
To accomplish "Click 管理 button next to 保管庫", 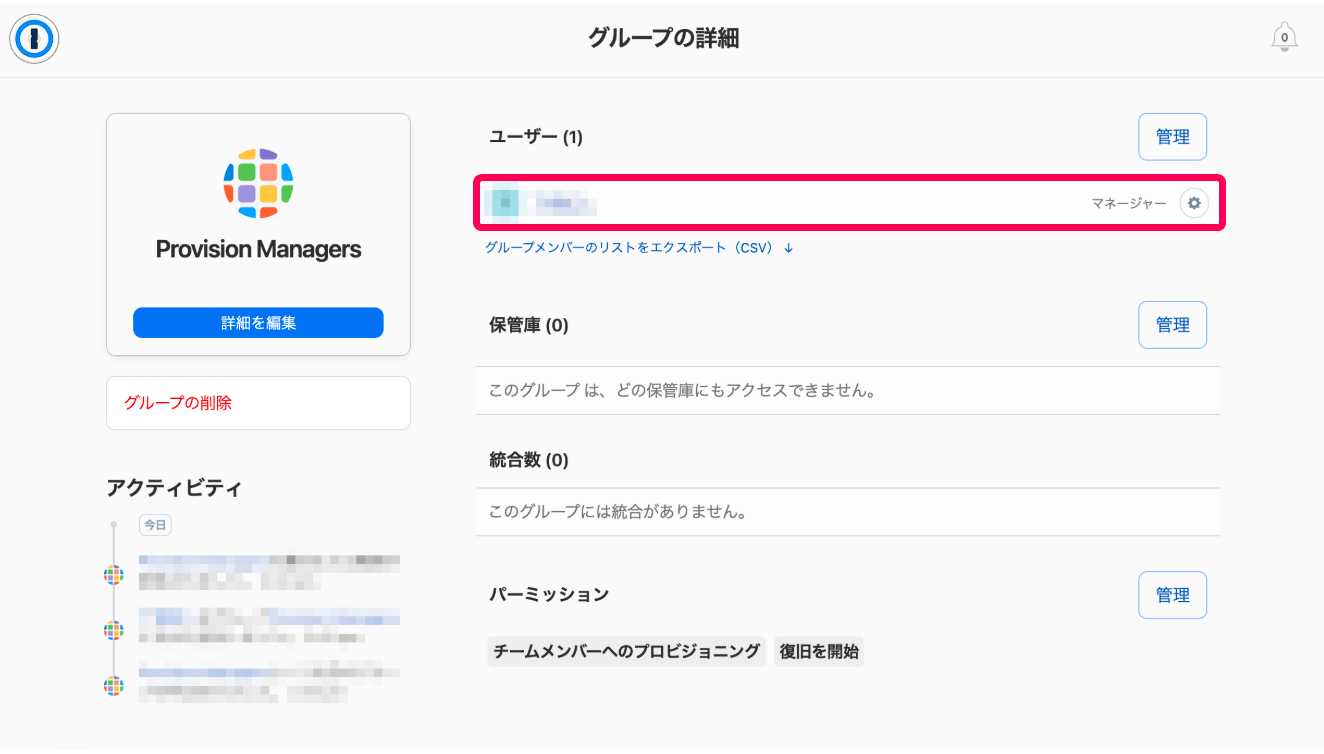I will pyautogui.click(x=1173, y=325).
